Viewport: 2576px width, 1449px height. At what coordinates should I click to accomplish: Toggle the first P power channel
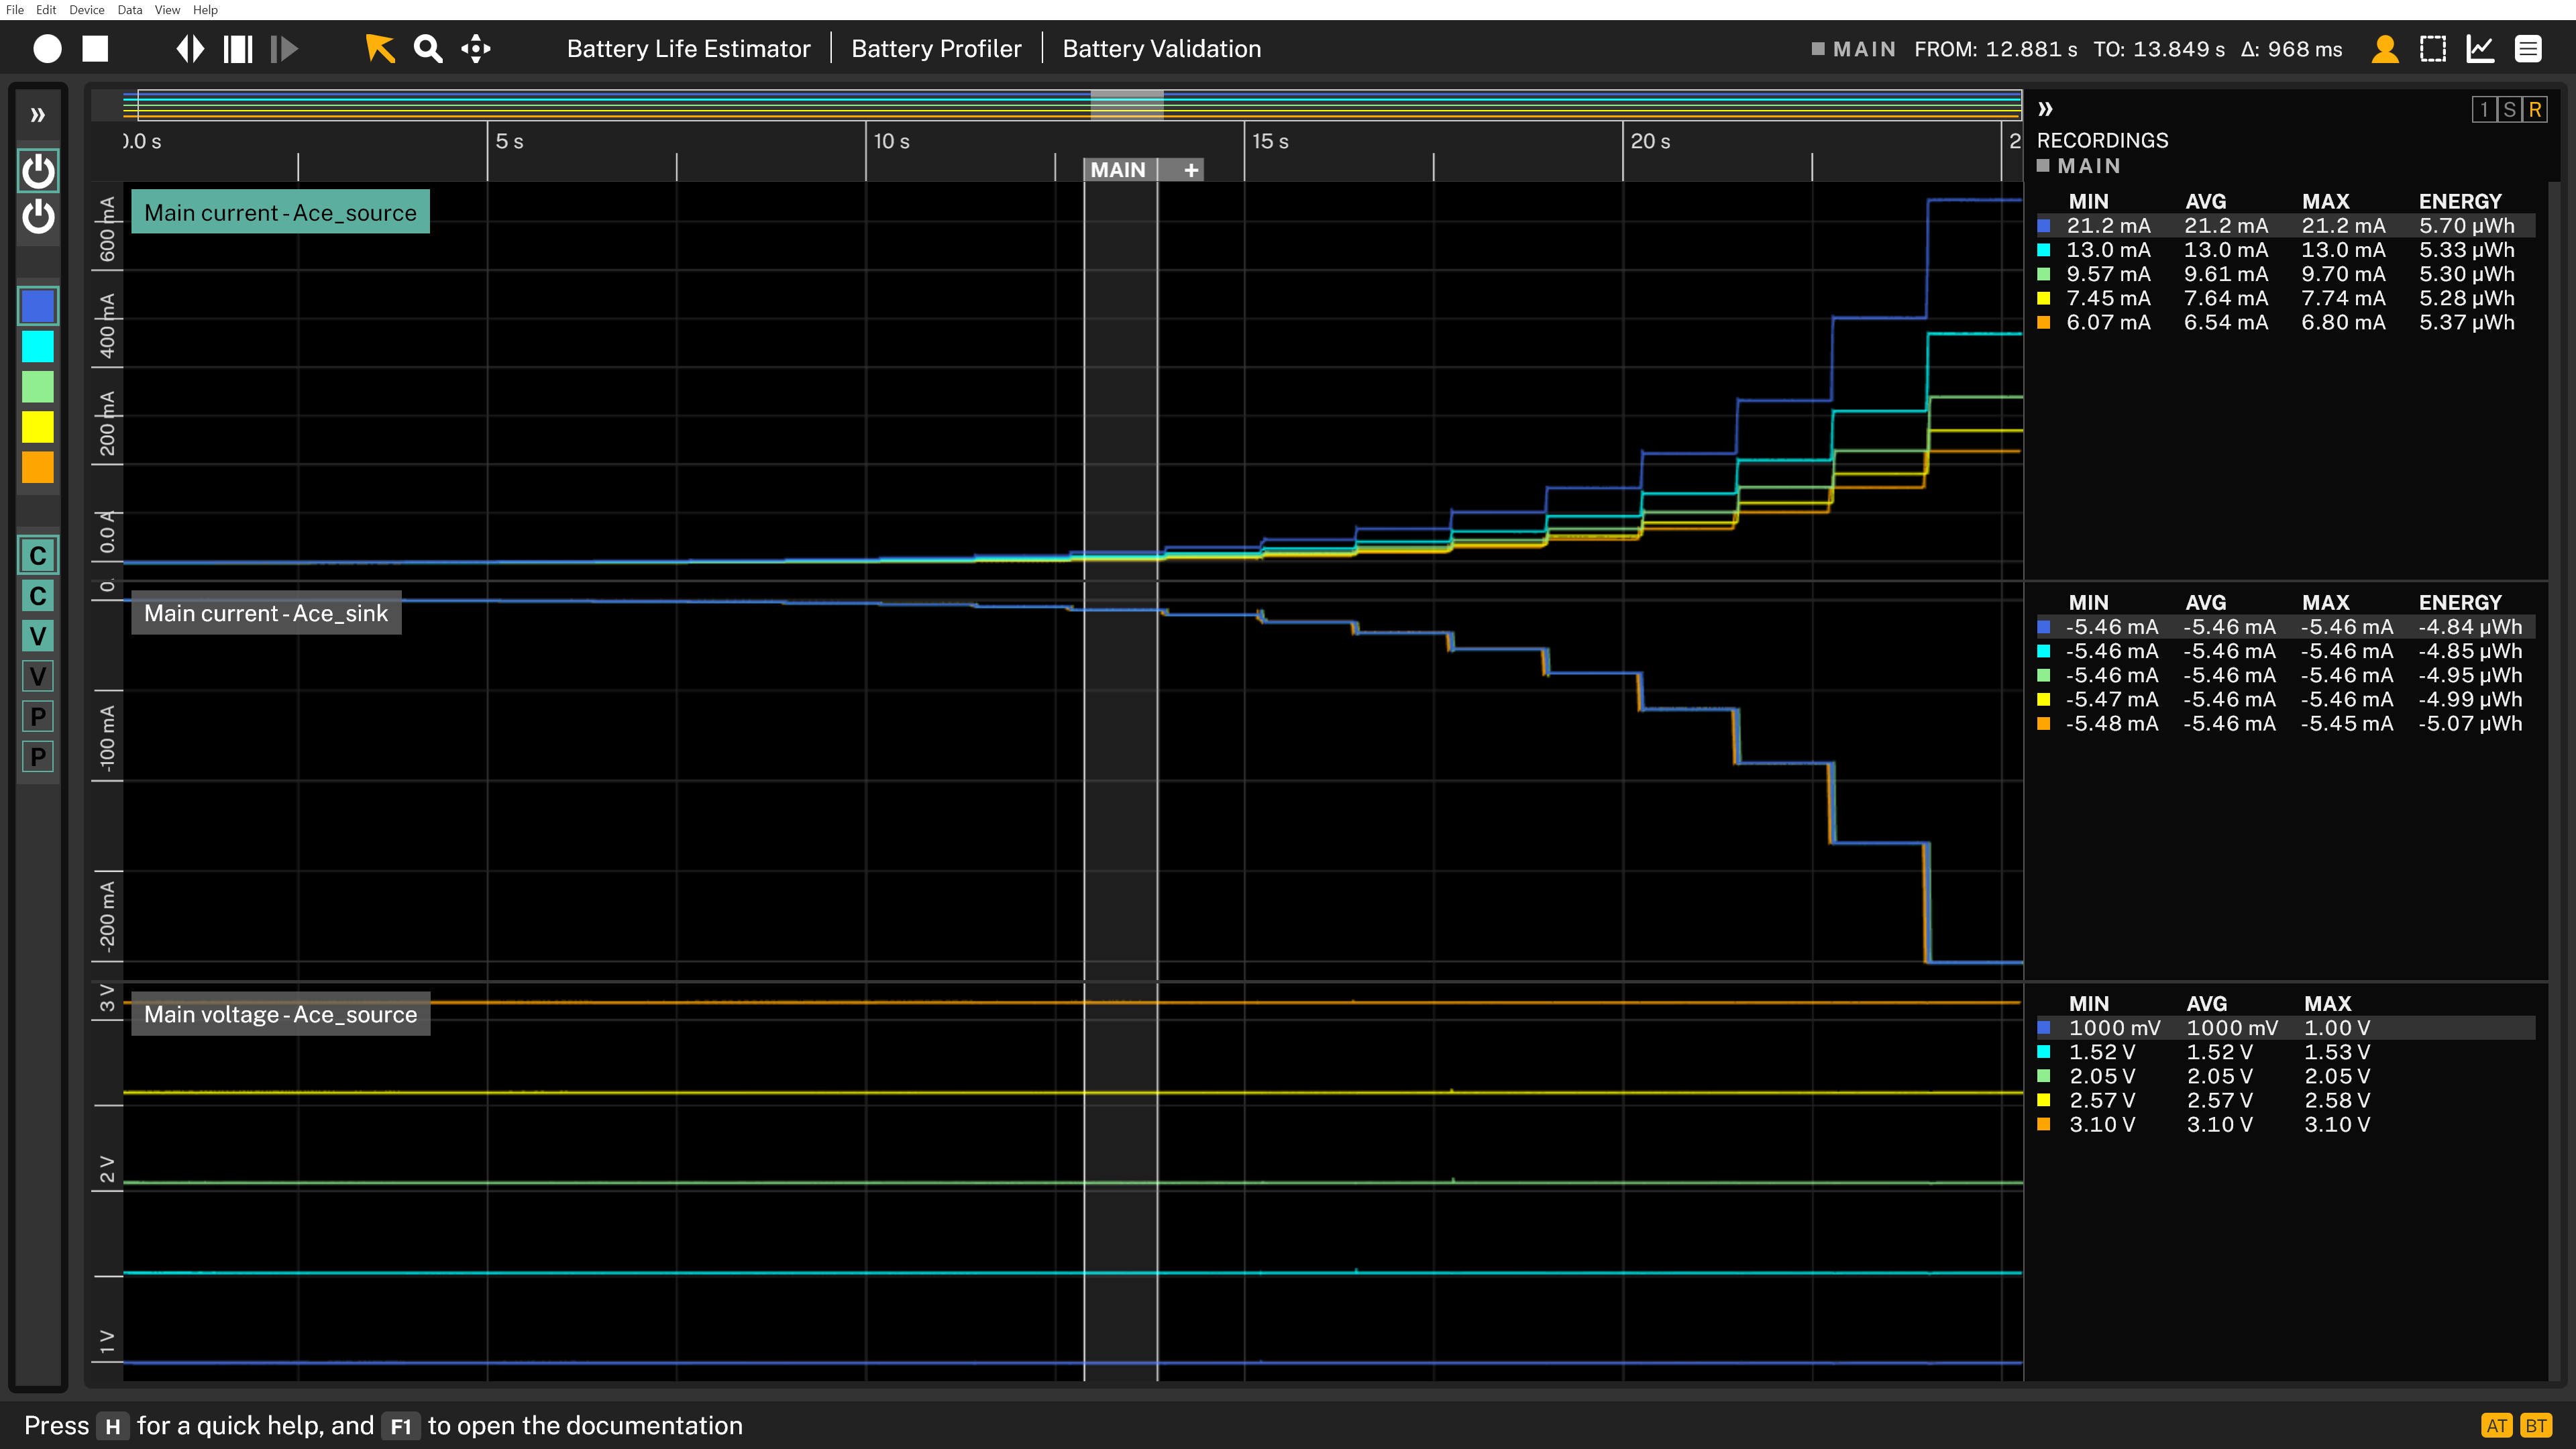coord(38,717)
